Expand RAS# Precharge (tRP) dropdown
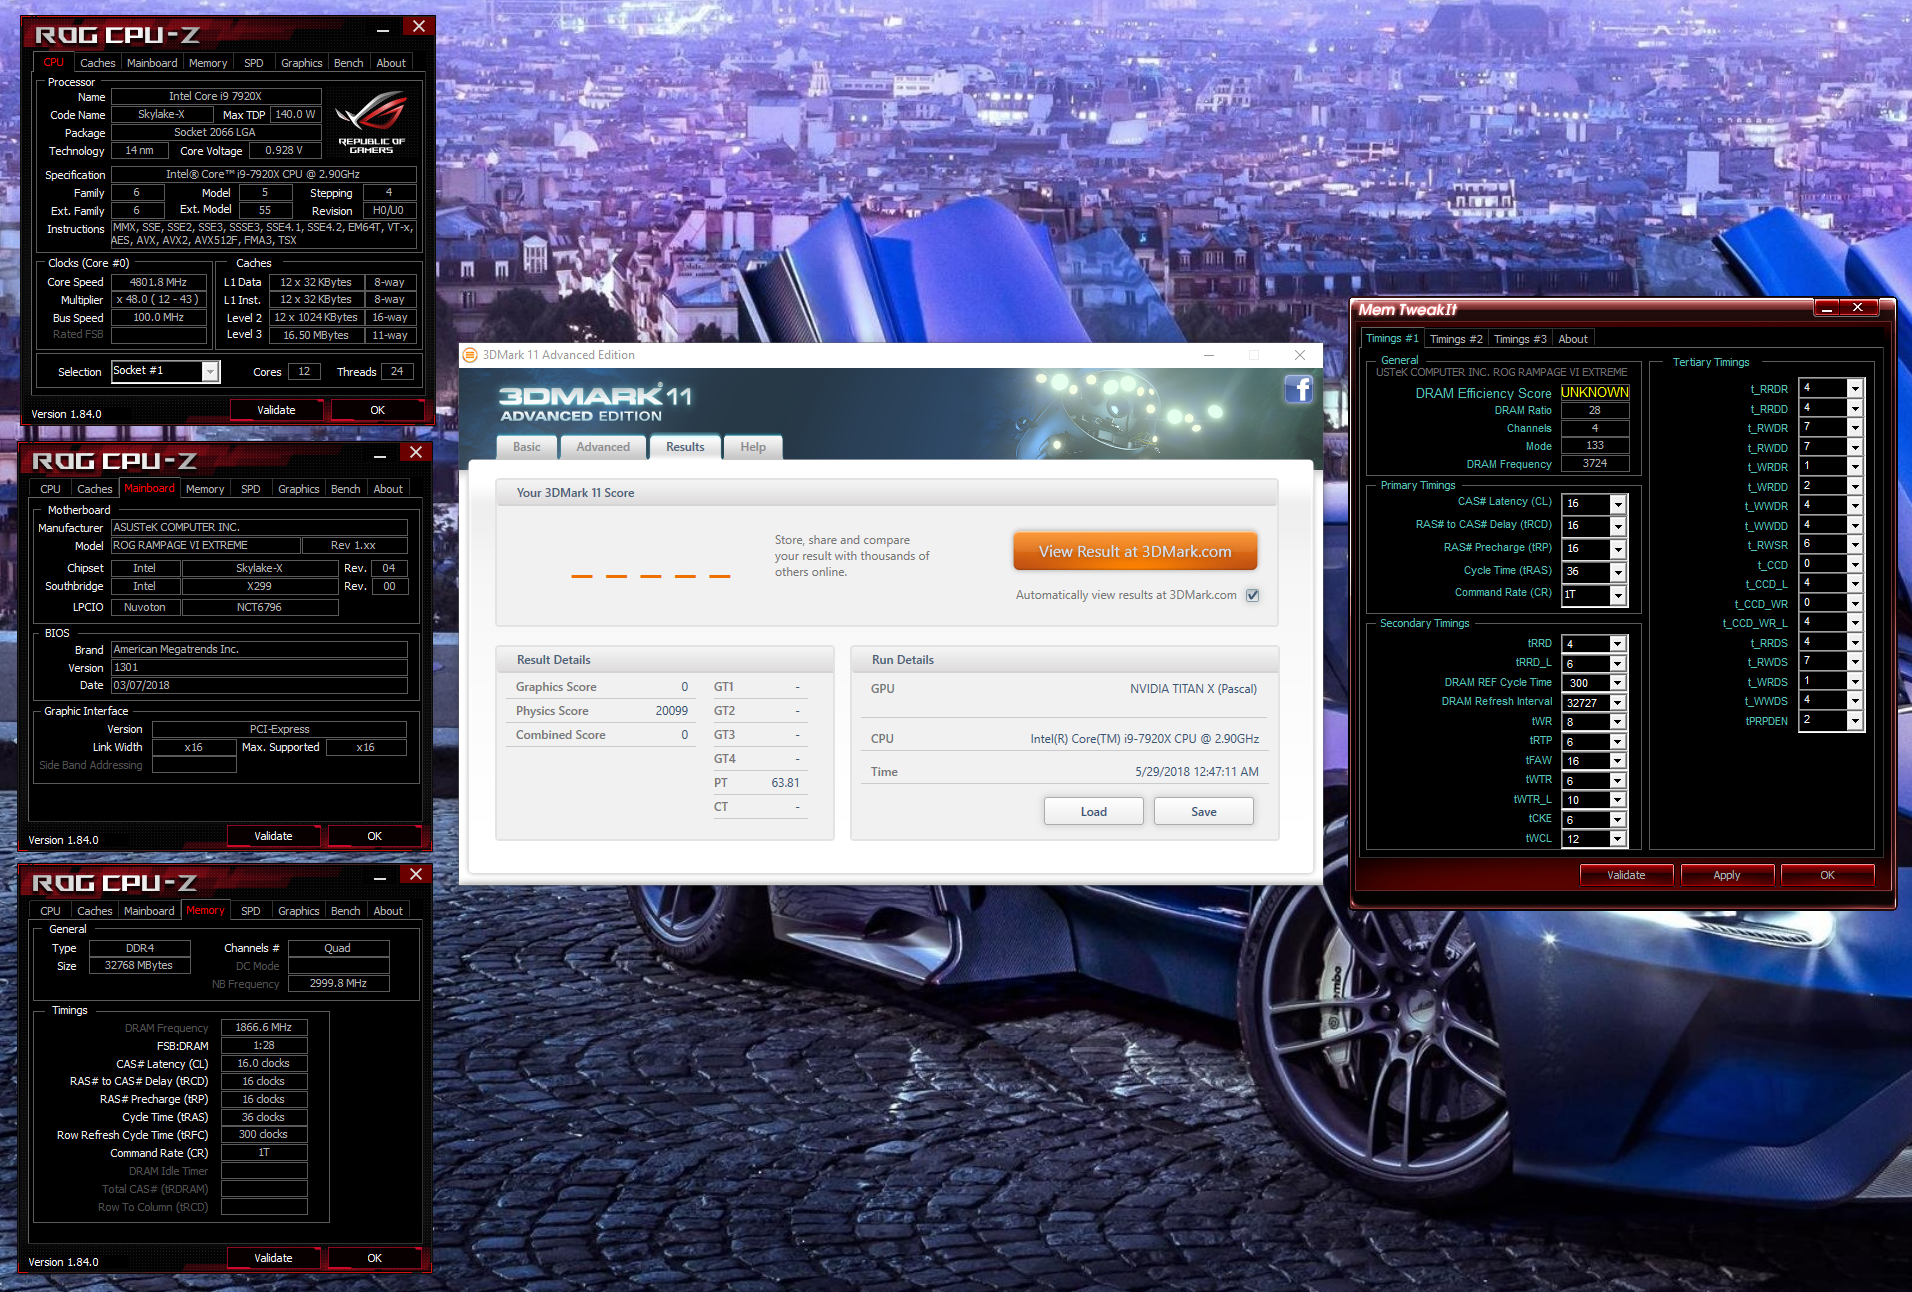The height and width of the screenshot is (1292, 1912). (1617, 550)
